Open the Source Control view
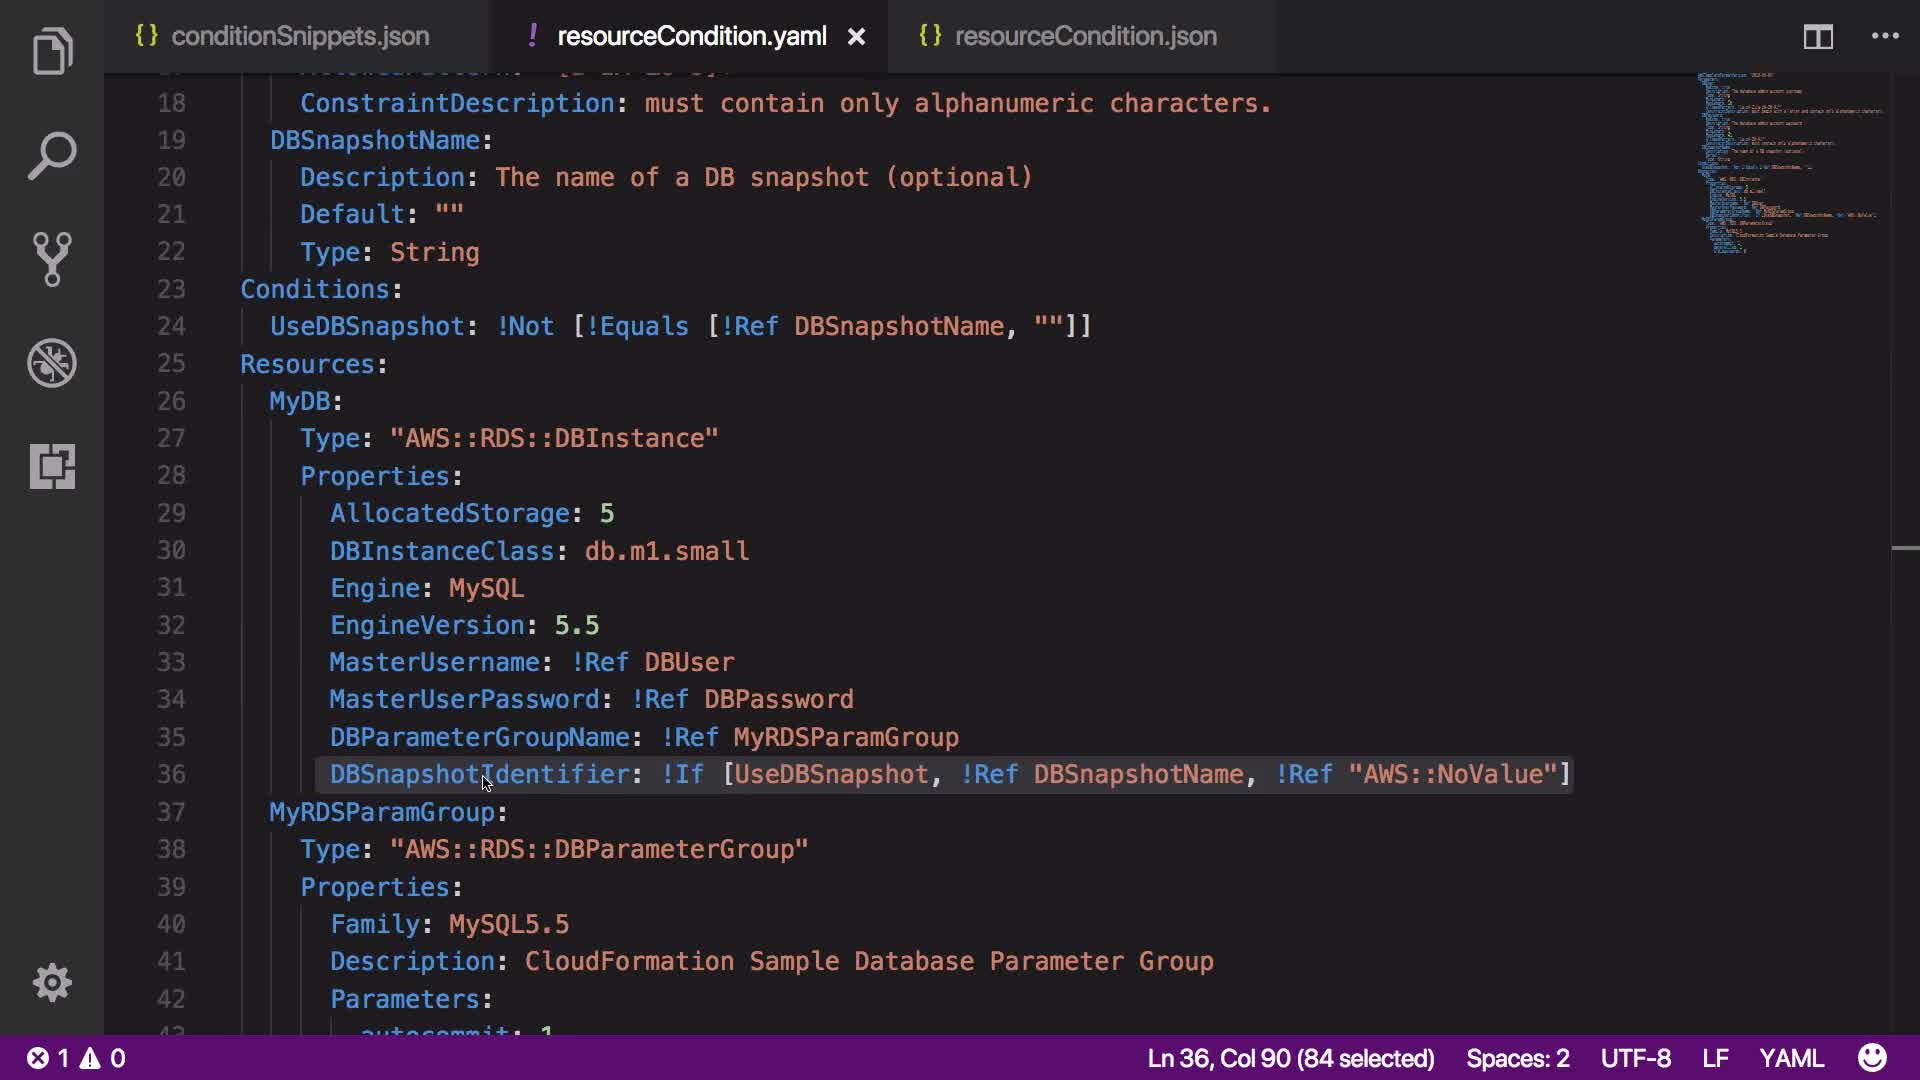 point(52,259)
